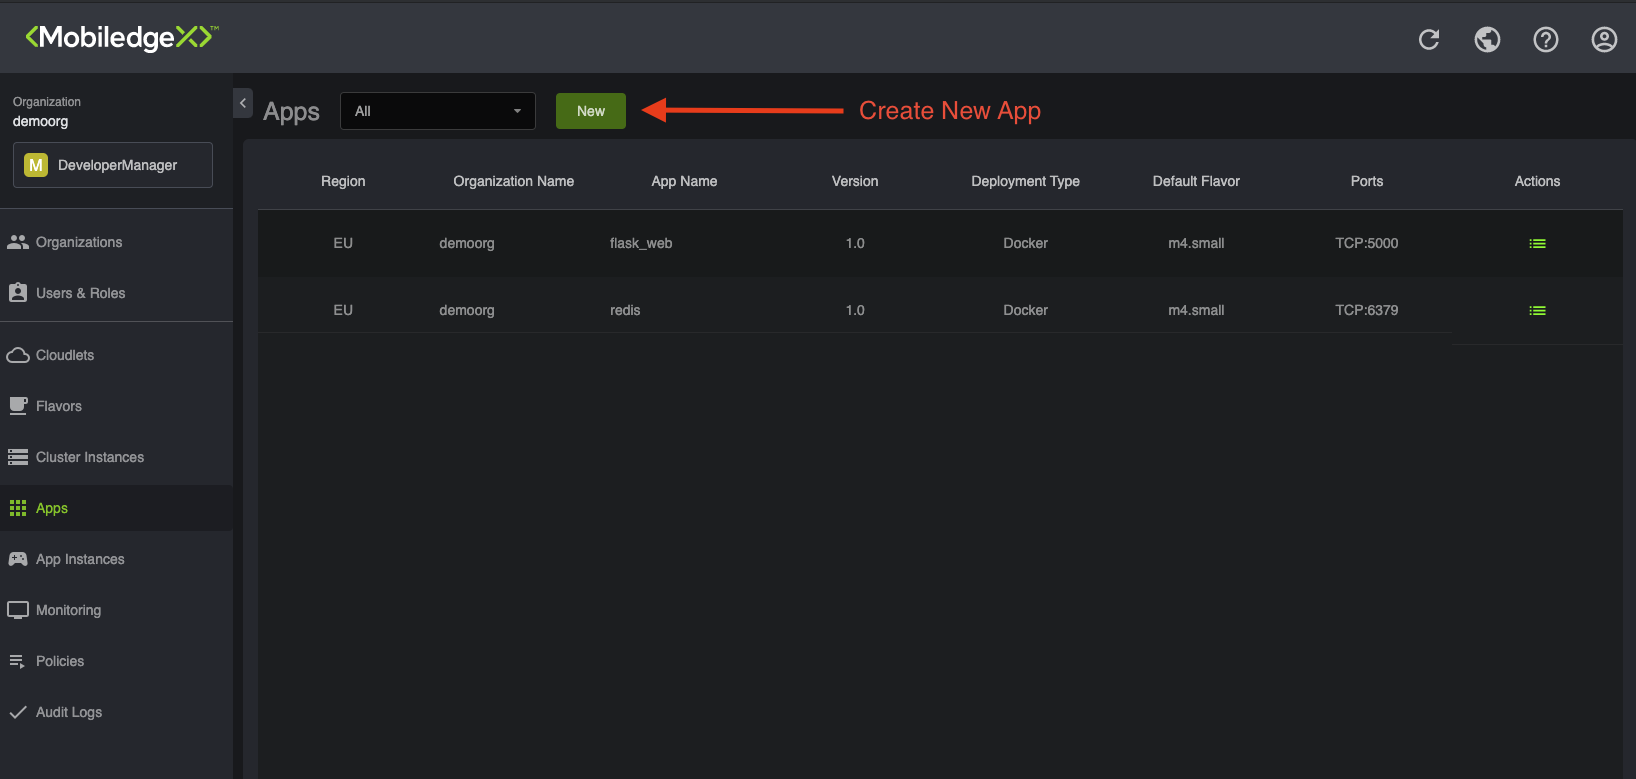Click TCP:5000 port cell
1636x779 pixels.
(x=1367, y=243)
